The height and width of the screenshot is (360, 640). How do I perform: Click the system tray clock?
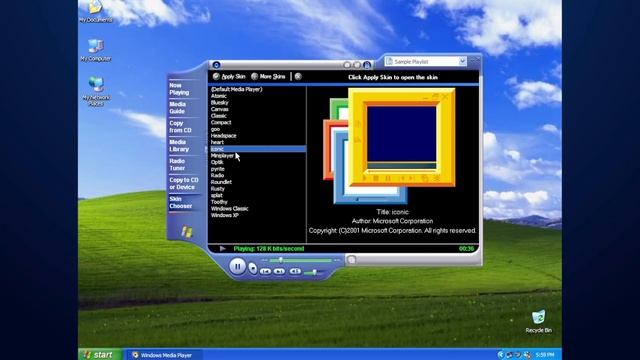545,355
